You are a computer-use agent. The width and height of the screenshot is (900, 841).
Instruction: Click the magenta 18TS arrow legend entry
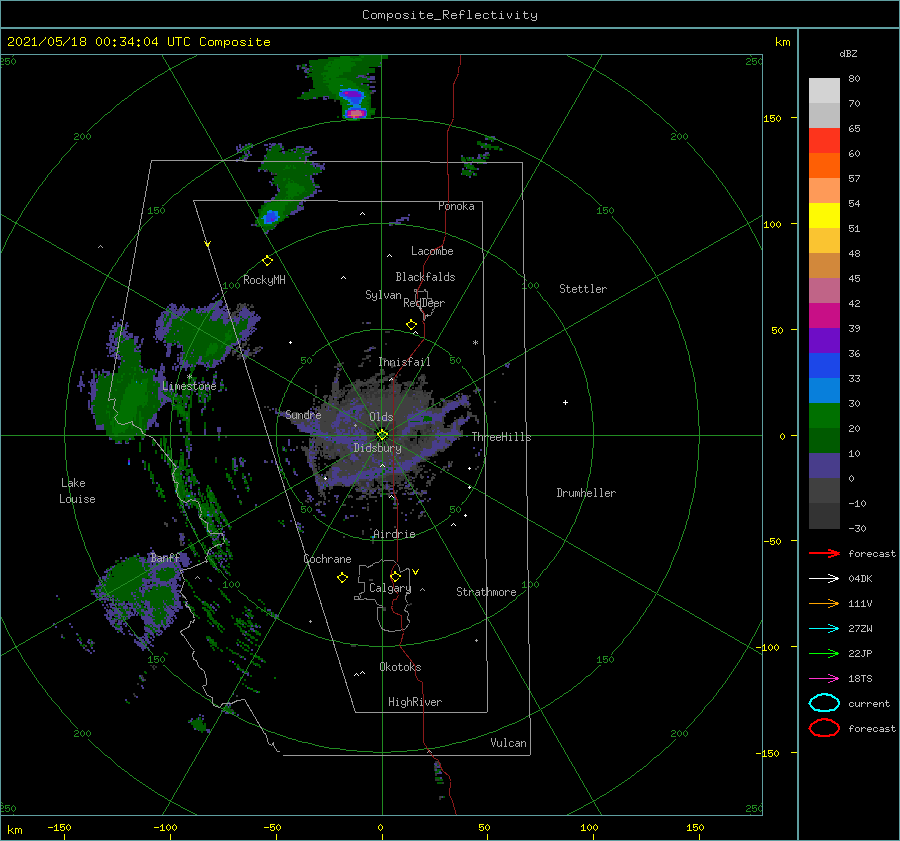click(x=824, y=678)
